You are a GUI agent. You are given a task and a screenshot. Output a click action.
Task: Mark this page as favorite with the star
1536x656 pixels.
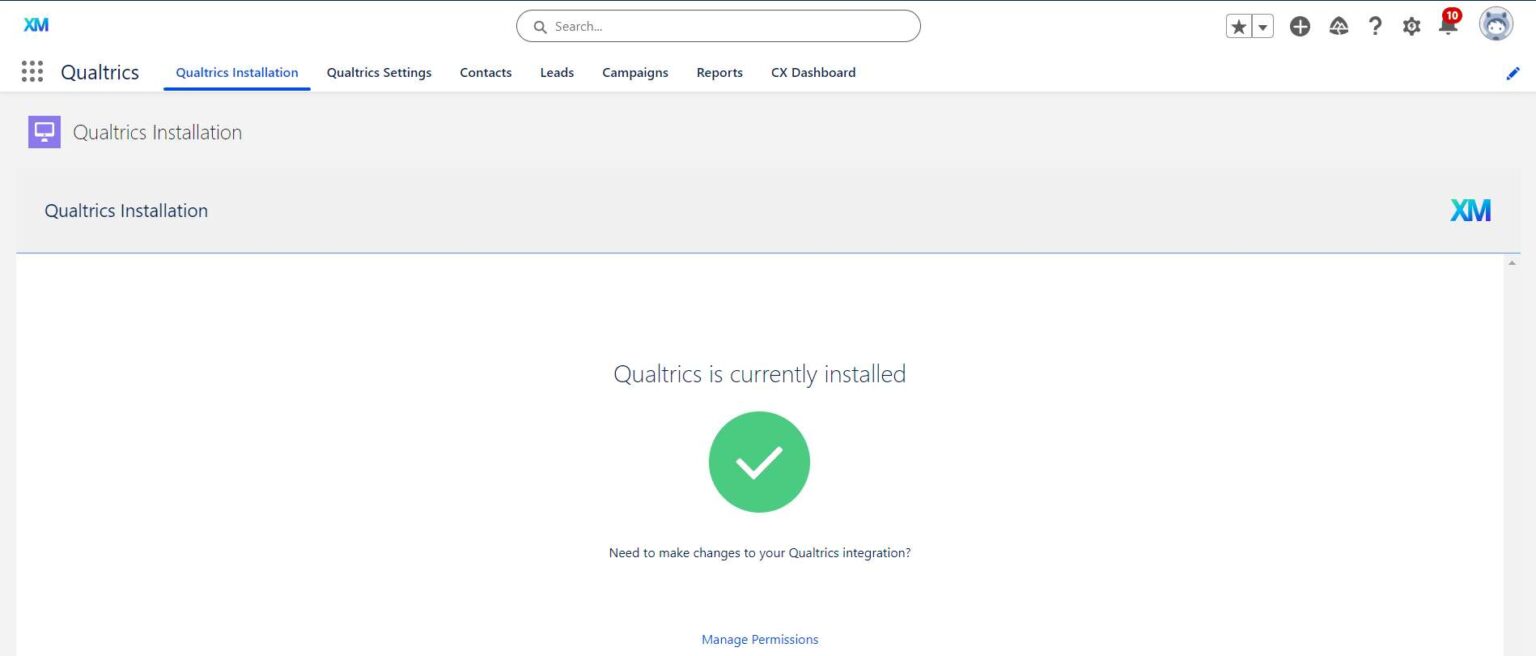[1238, 24]
